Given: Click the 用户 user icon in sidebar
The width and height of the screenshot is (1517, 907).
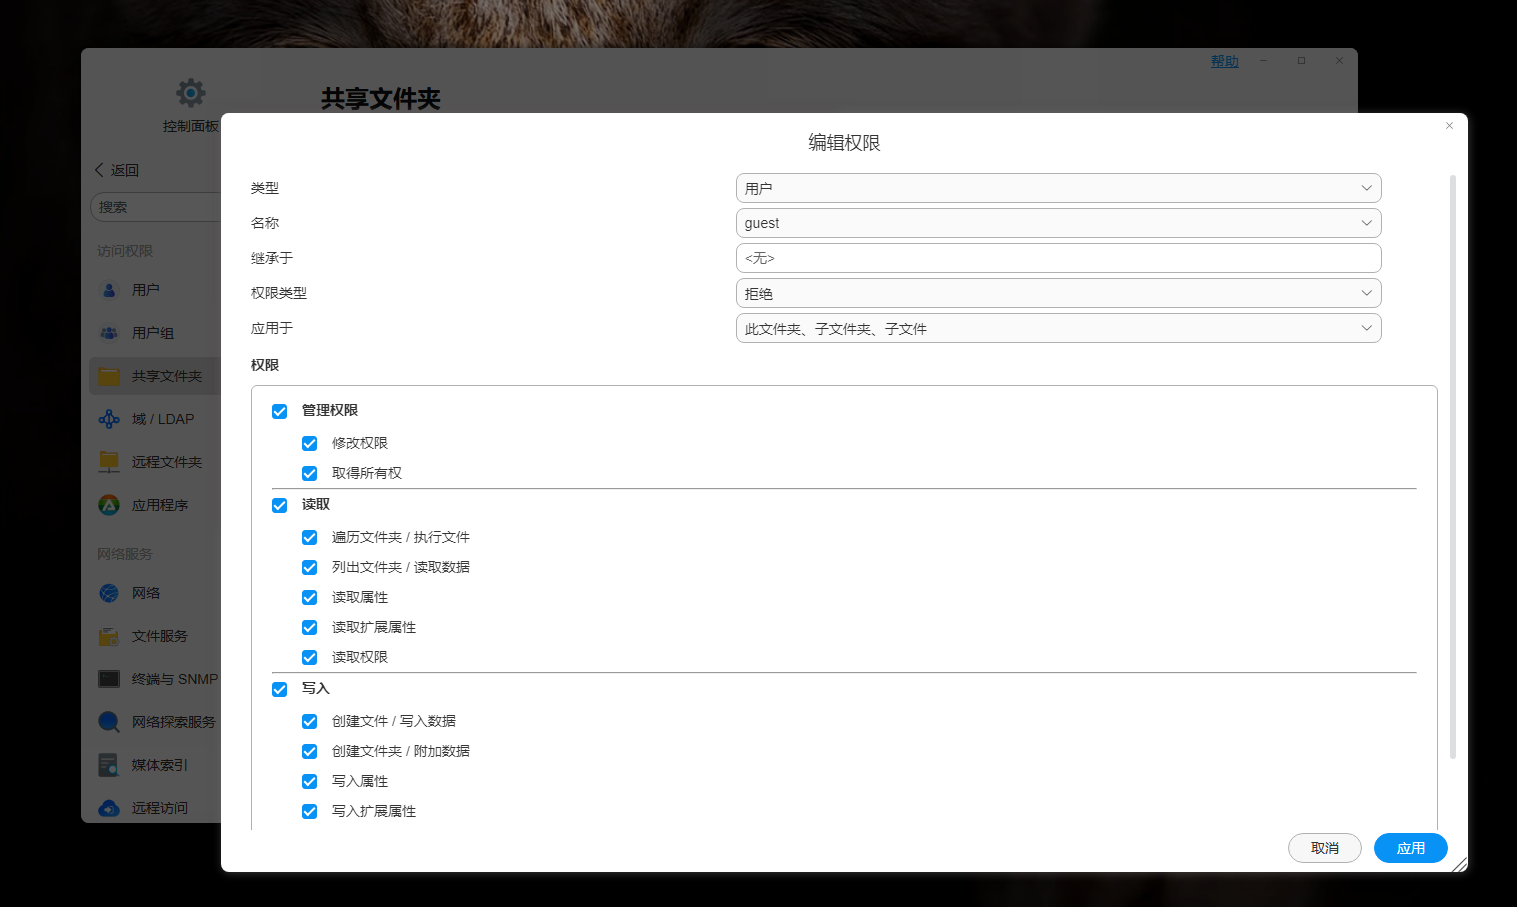Looking at the screenshot, I should tap(109, 290).
